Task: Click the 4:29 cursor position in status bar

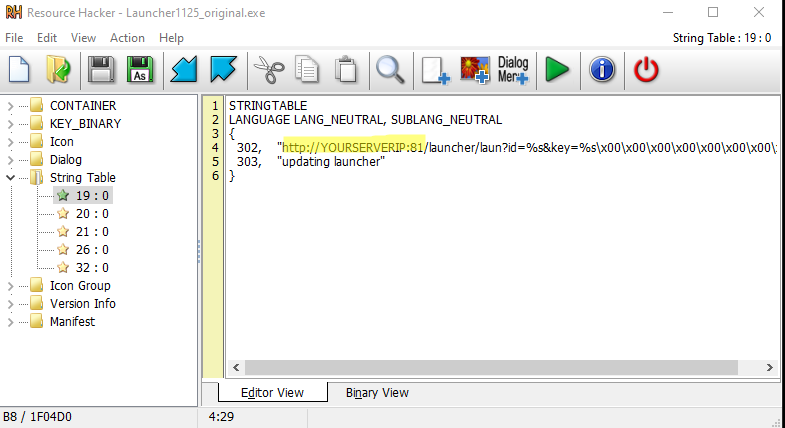Action: (x=221, y=417)
